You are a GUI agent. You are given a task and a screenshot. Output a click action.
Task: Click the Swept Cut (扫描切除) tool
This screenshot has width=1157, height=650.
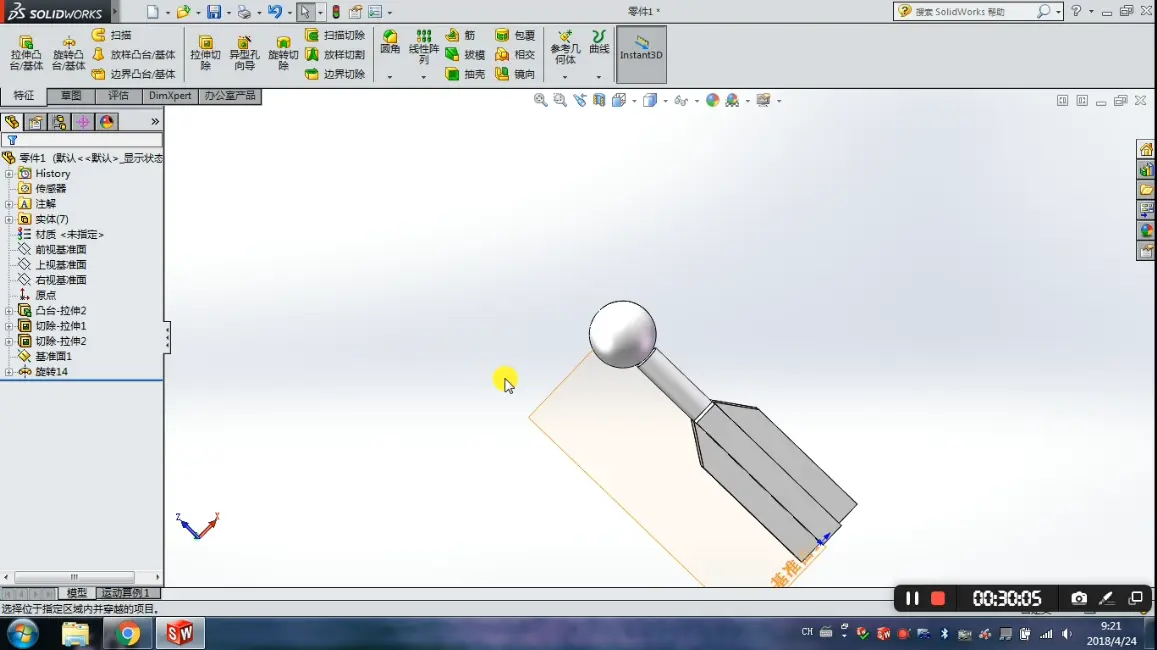335,35
